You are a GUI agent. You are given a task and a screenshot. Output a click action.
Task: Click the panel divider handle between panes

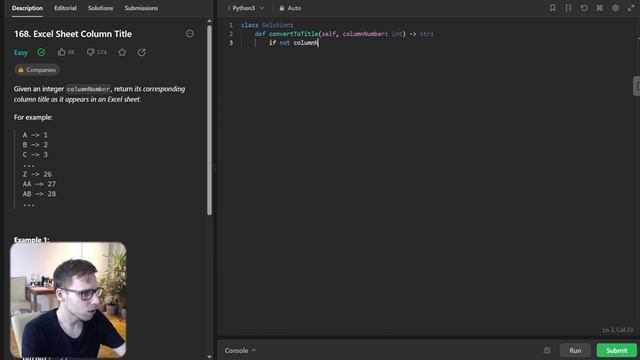pyautogui.click(x=215, y=168)
